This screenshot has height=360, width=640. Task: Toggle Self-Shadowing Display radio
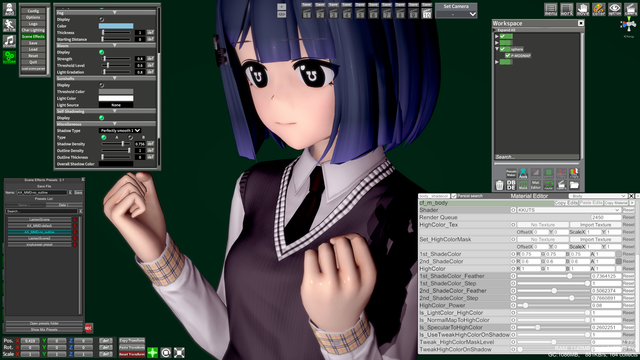(102, 118)
